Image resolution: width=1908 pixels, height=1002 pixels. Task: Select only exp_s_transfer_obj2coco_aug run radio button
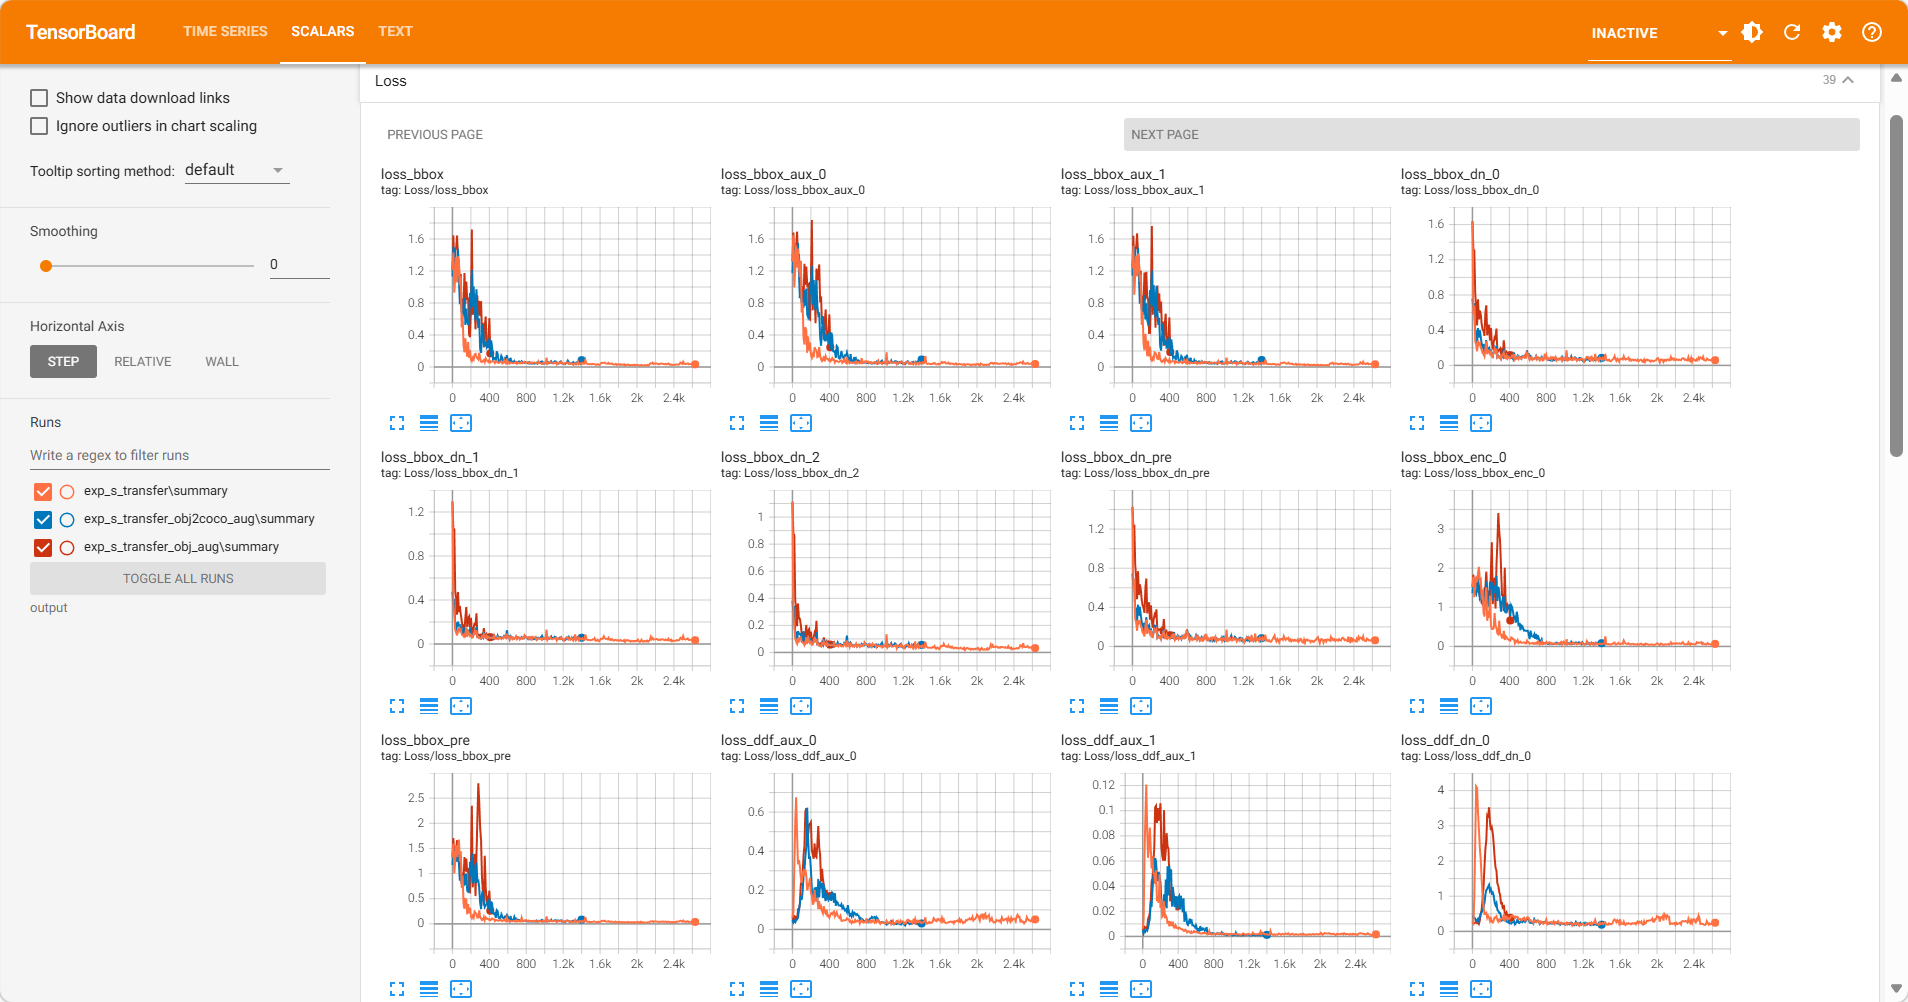(67, 519)
